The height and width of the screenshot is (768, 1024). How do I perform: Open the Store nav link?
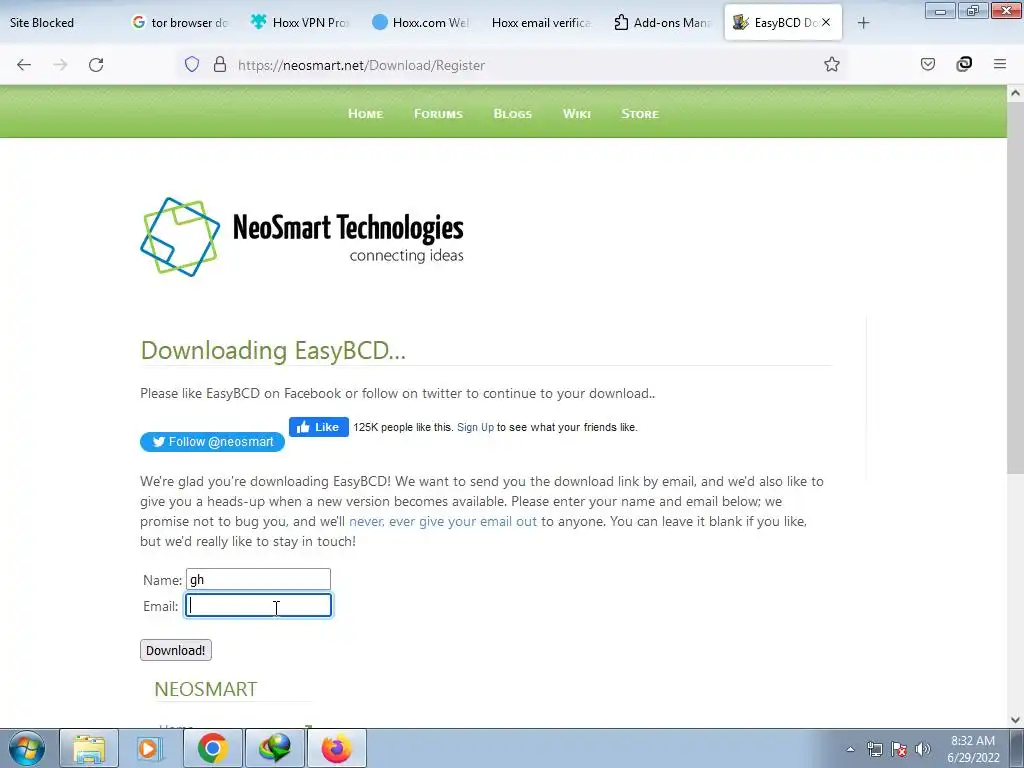pos(640,114)
